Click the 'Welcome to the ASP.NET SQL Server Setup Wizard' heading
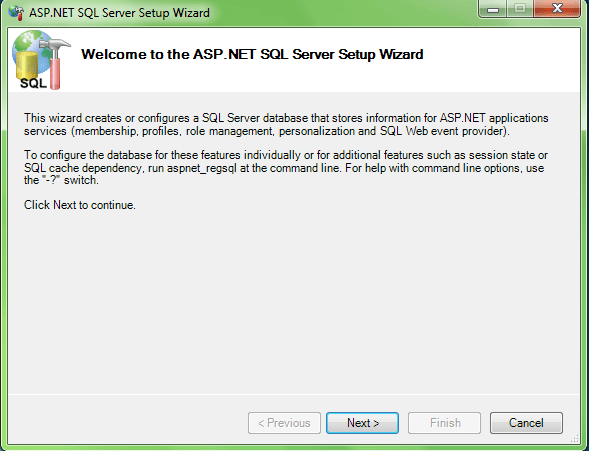 [x=252, y=54]
